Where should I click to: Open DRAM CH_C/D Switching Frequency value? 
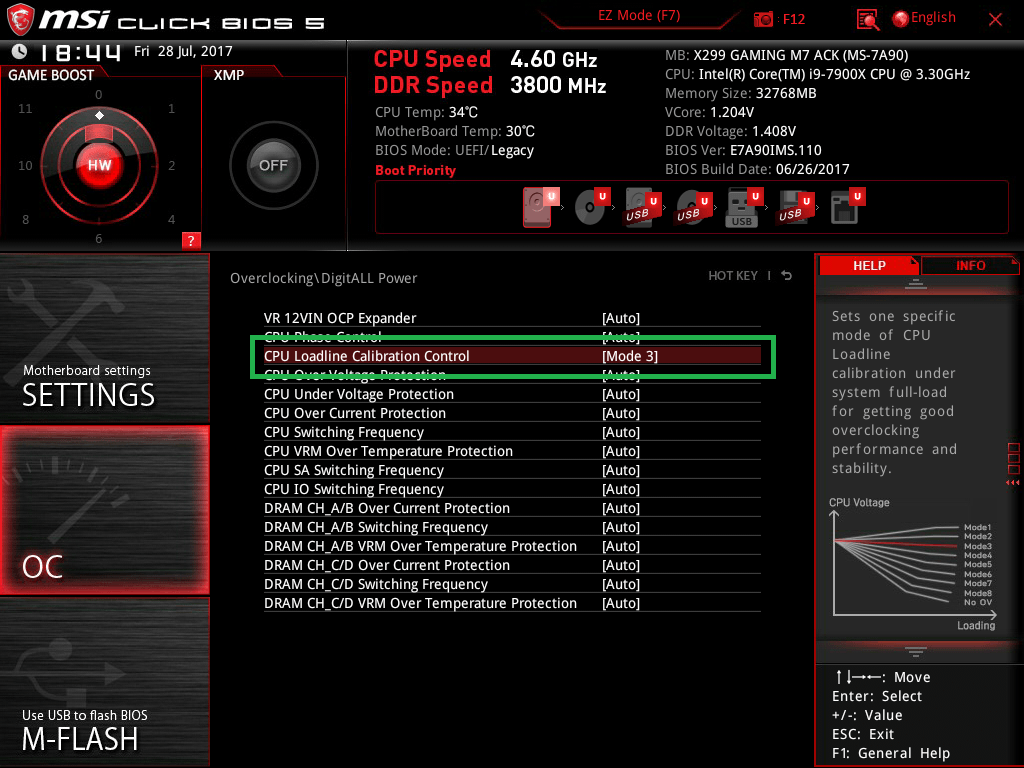coord(621,583)
